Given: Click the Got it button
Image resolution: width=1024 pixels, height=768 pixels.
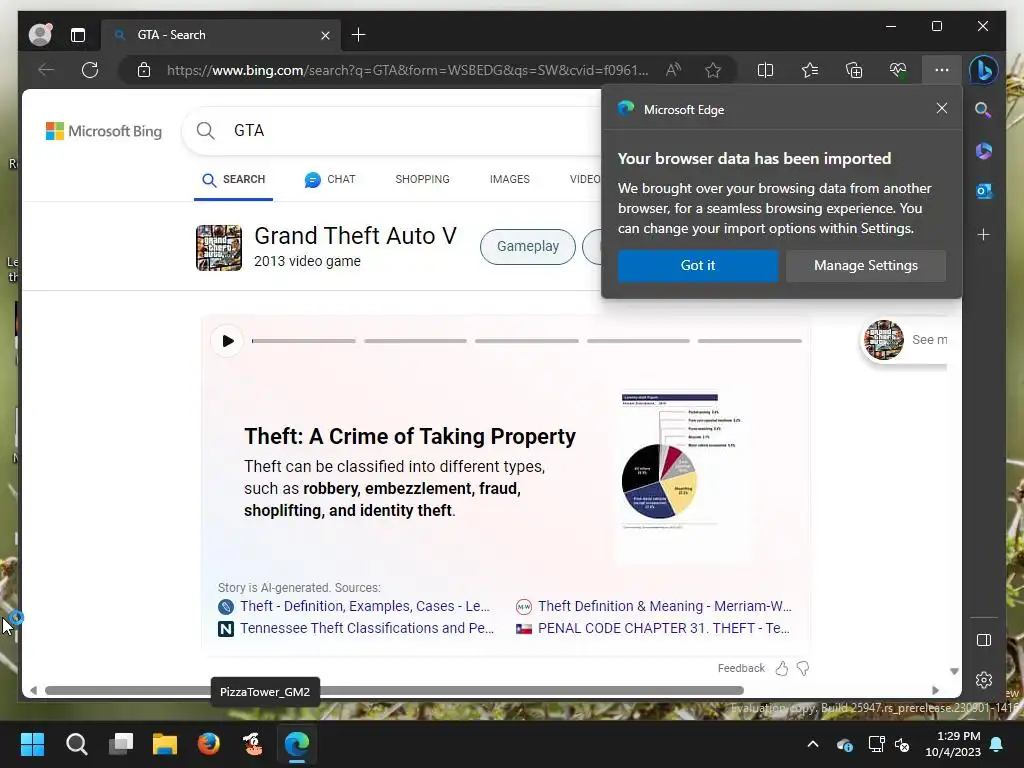Looking at the screenshot, I should (x=697, y=266).
